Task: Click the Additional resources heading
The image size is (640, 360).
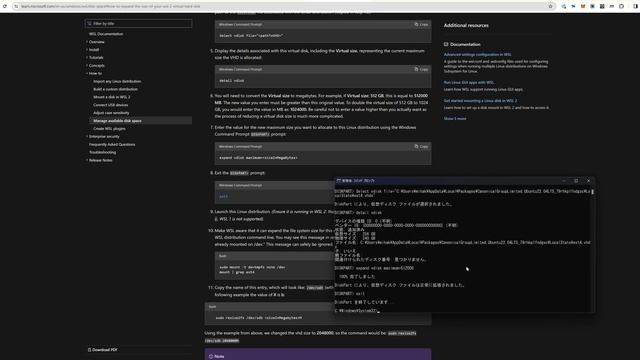Action: (466, 25)
